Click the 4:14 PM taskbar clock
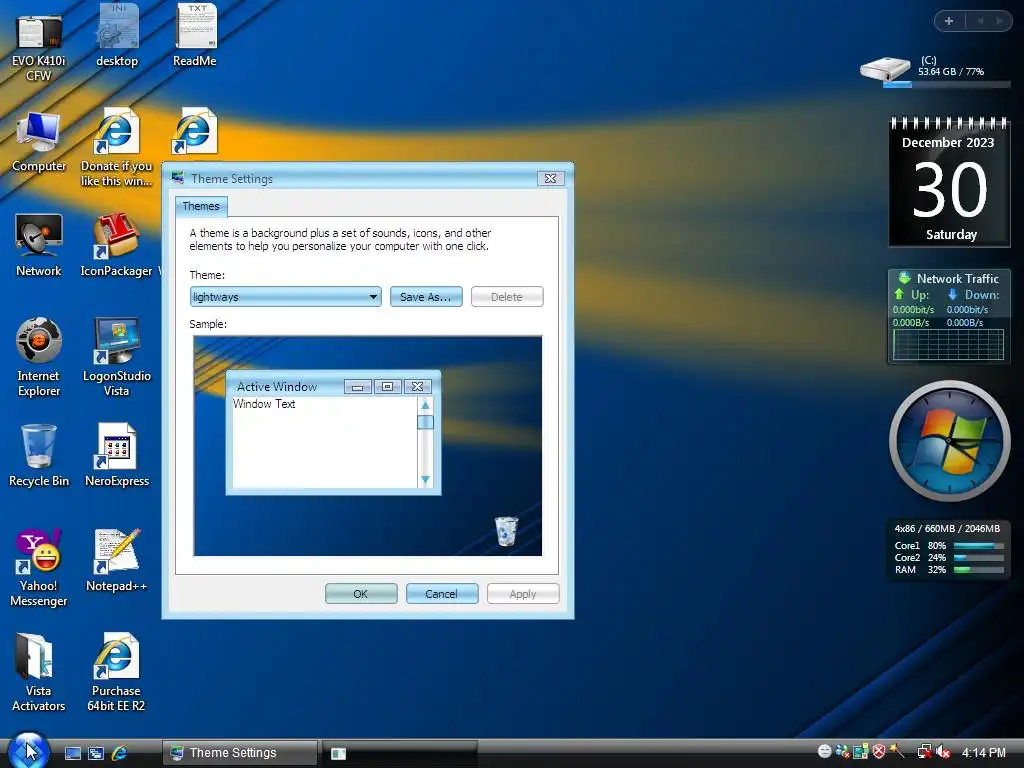 984,752
